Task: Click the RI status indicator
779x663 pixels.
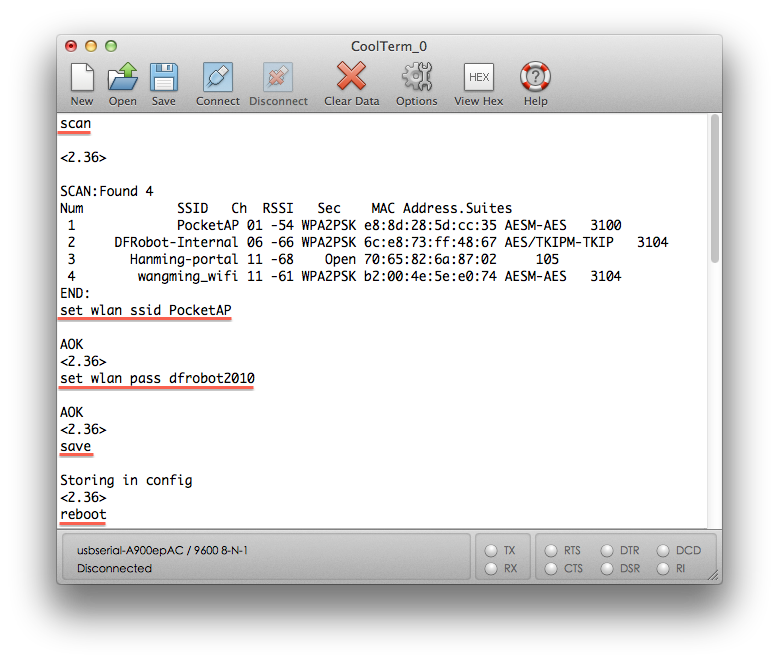Action: click(663, 569)
